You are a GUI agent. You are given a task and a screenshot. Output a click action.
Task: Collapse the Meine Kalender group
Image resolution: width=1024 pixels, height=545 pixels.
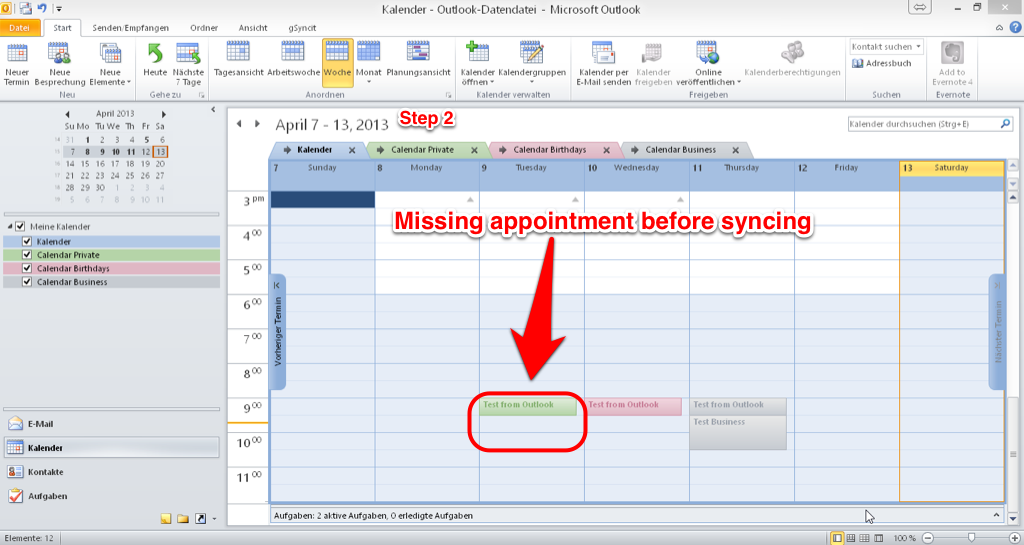[9, 226]
